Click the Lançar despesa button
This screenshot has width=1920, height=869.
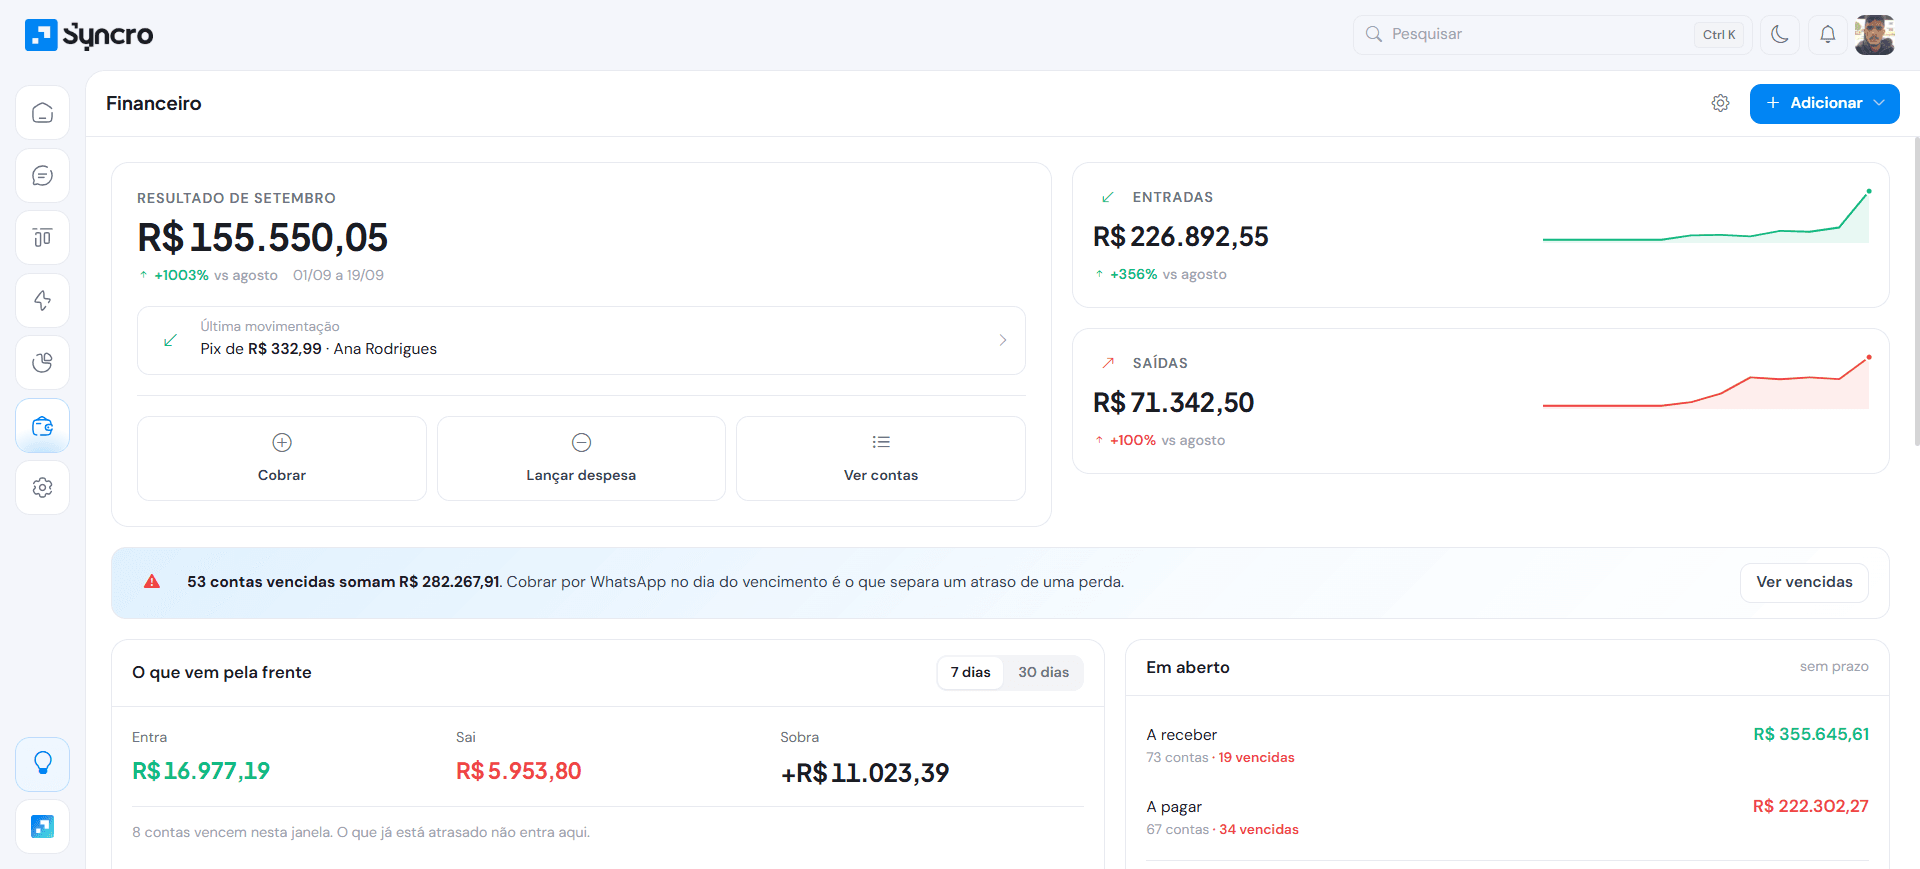click(581, 458)
